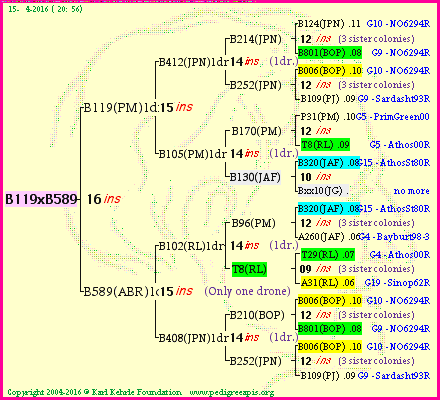440x400 pixels.
Task: Click '(3 sister colonies)' beside B124(JPN)
Action: point(376,39)
